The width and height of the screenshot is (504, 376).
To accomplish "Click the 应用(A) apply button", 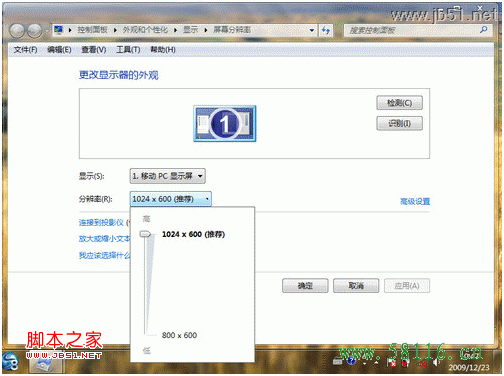I will click(x=407, y=286).
